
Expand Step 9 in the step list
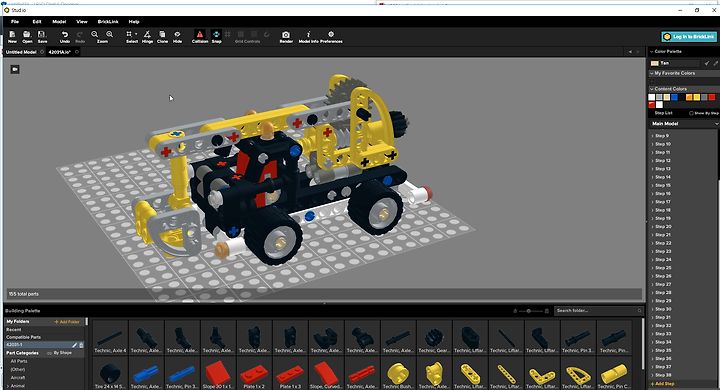tap(652, 136)
